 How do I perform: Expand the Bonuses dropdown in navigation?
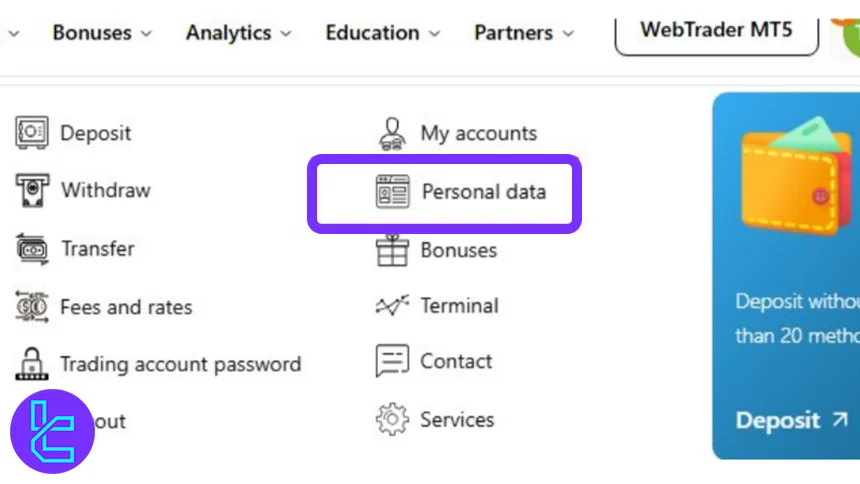coord(102,33)
